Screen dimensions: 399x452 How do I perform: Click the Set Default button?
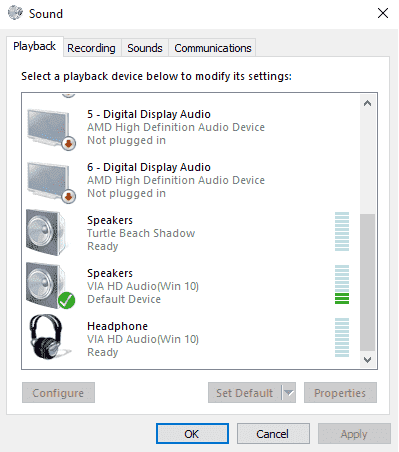click(245, 393)
